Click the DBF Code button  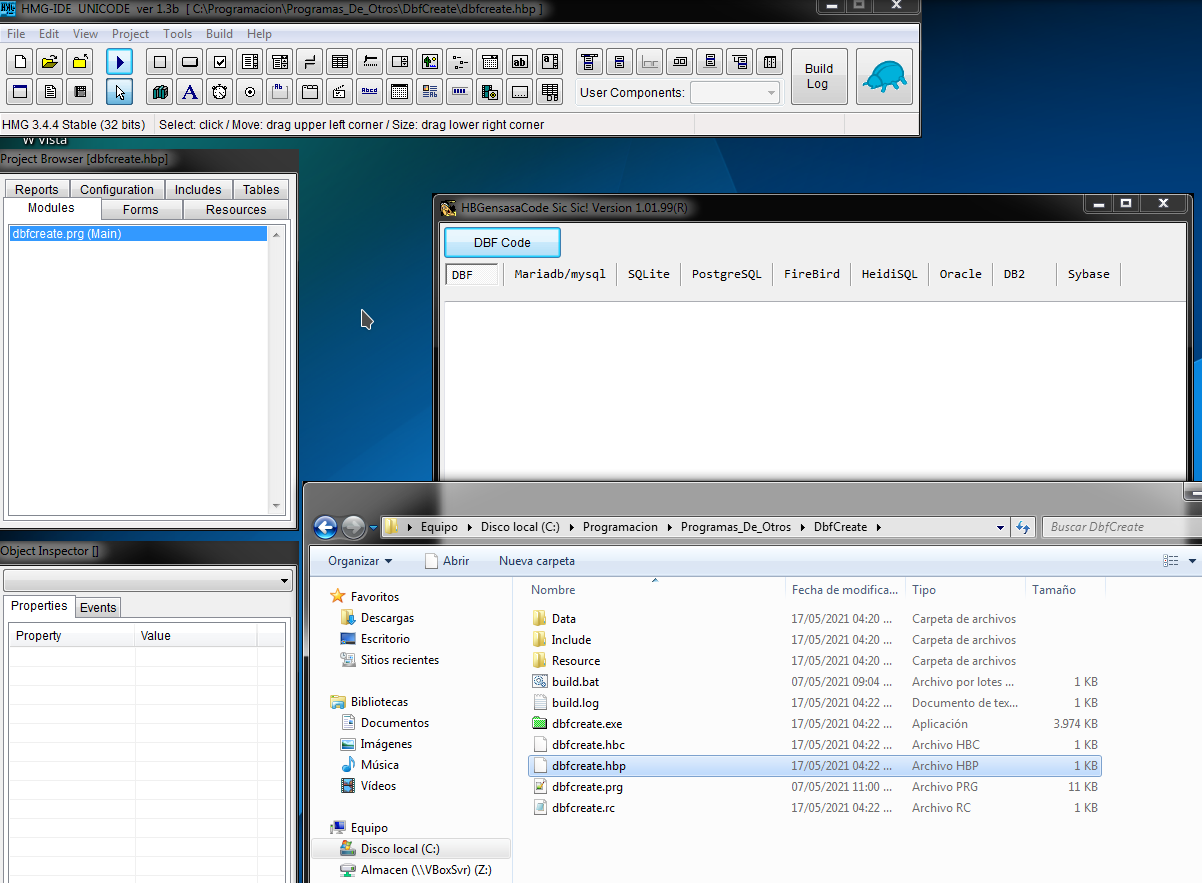(x=501, y=242)
